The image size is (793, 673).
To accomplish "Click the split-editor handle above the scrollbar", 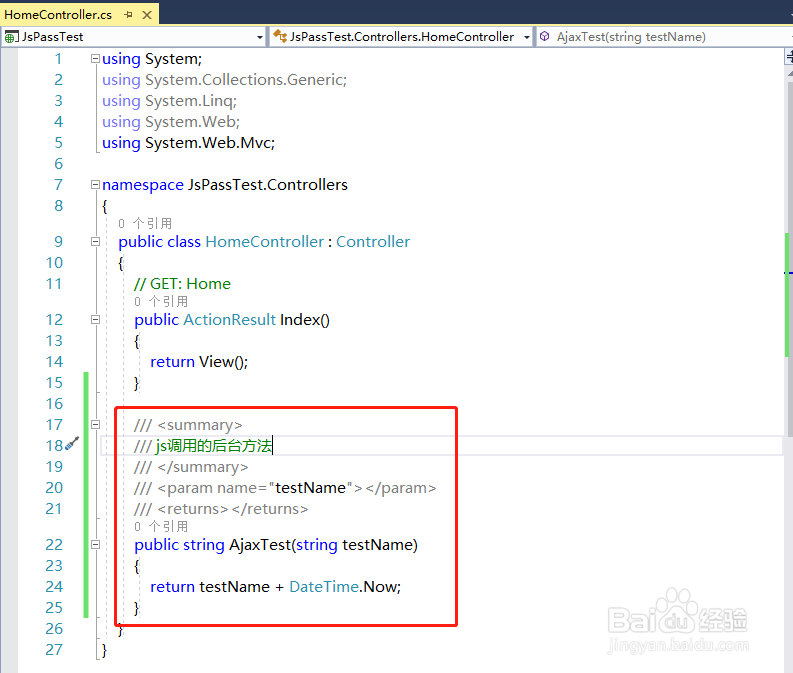I will click(789, 57).
